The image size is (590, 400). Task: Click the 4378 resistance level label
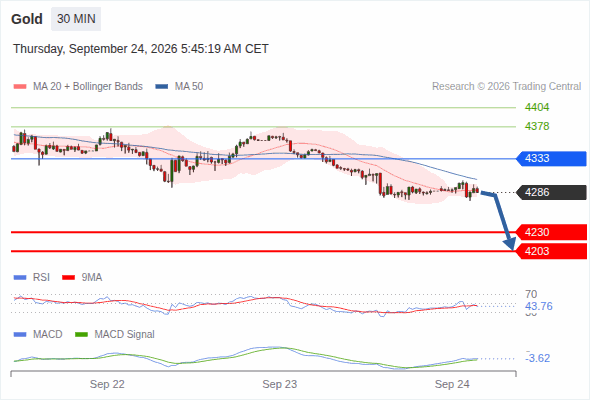(537, 126)
